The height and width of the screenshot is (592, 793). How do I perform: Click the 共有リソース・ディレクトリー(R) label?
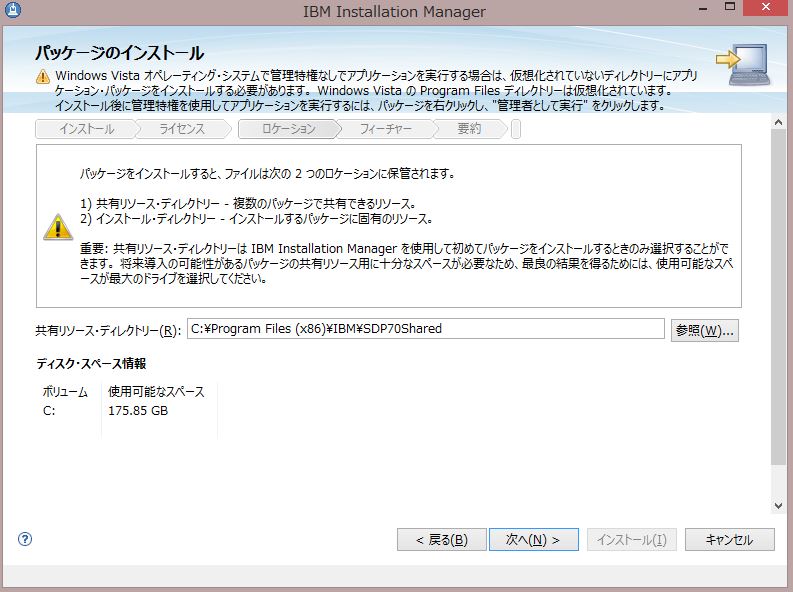coord(108,331)
